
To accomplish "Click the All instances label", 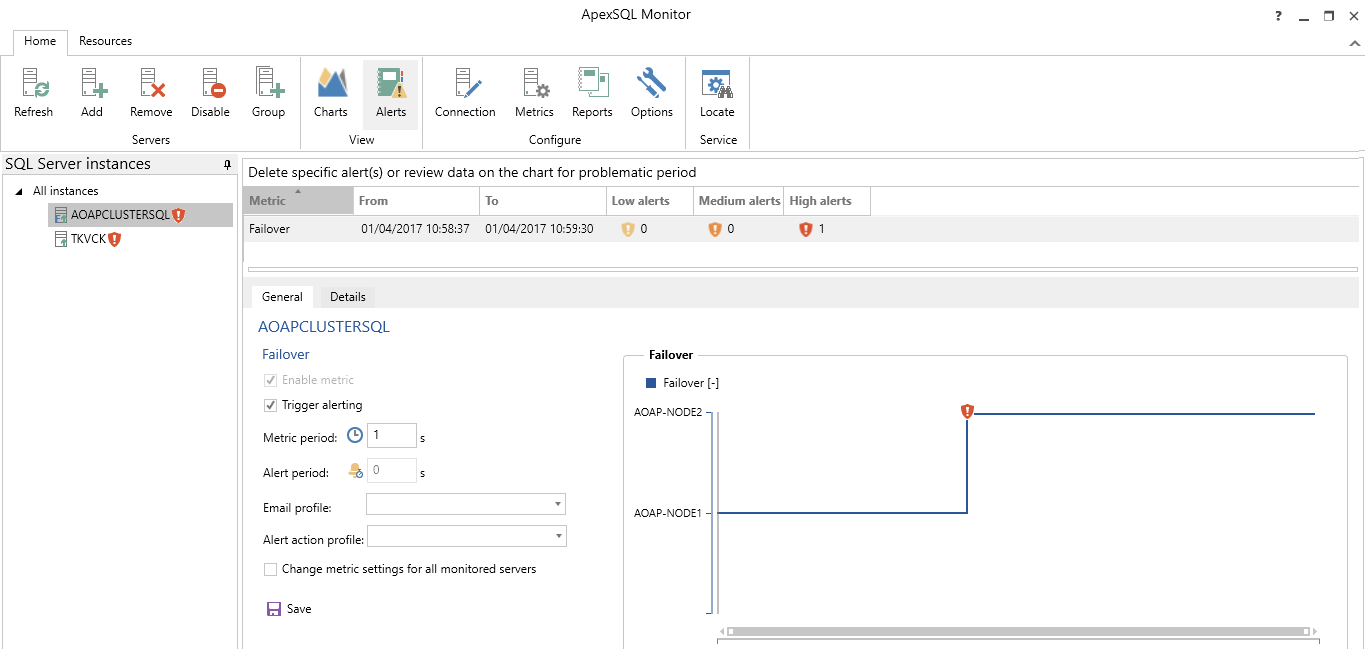I will (66, 191).
